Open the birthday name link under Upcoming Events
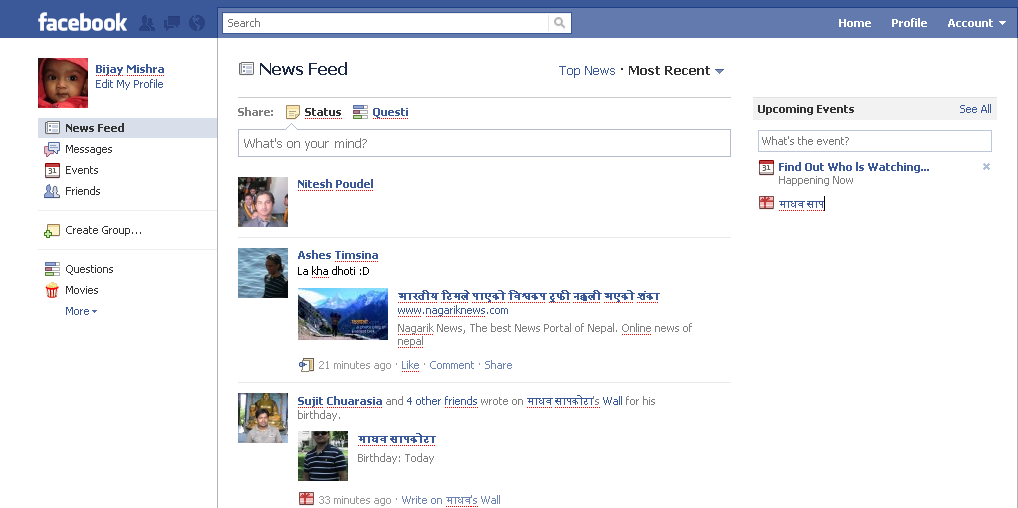The width and height of the screenshot is (1018, 508). [x=801, y=204]
